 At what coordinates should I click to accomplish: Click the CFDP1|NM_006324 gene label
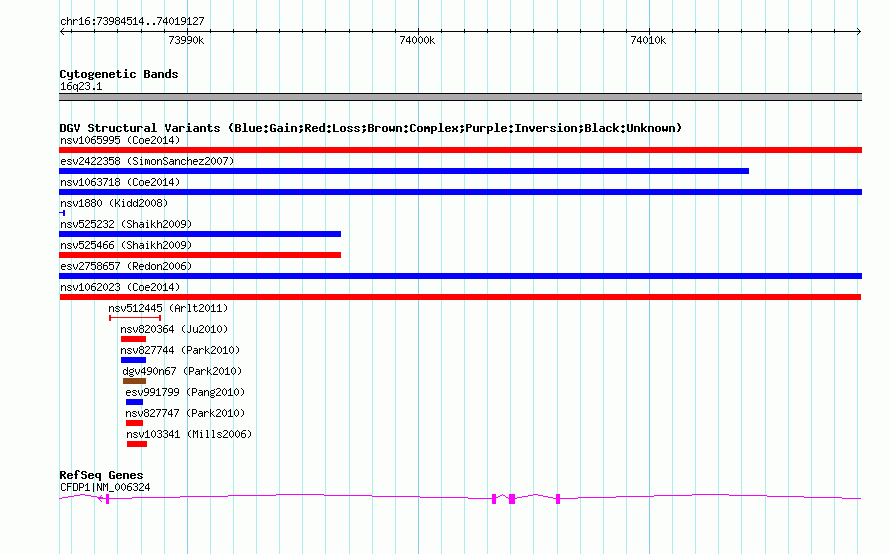click(x=105, y=487)
